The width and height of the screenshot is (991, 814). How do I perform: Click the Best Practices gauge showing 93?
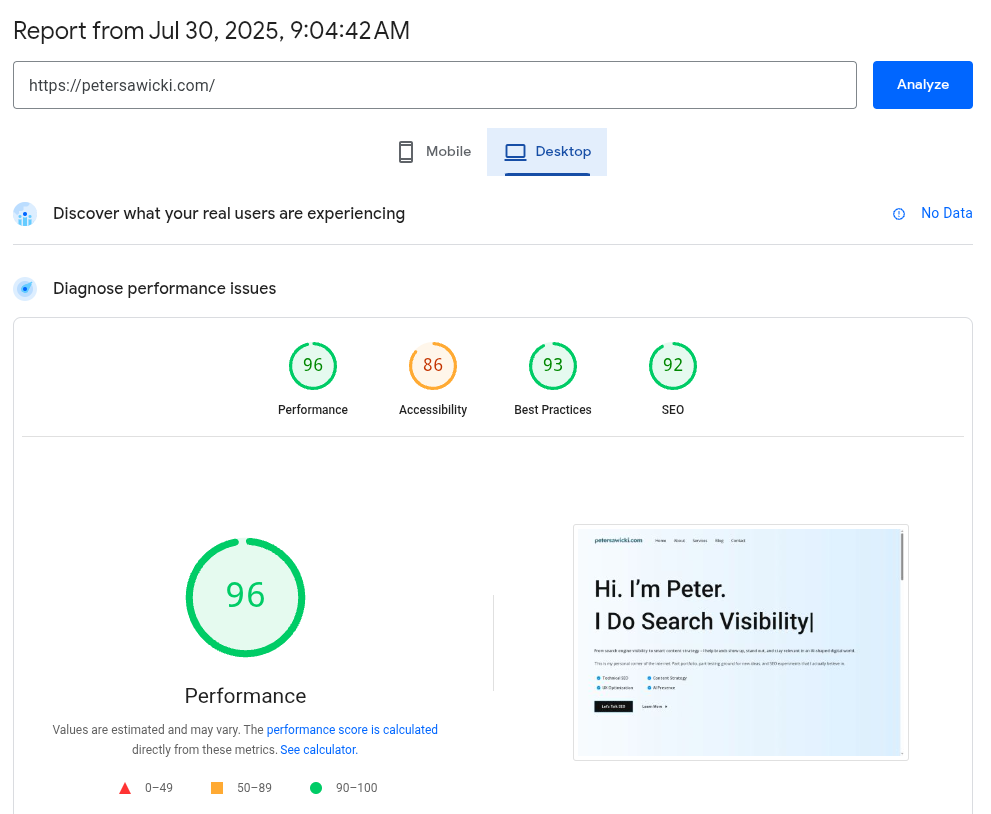pos(552,366)
